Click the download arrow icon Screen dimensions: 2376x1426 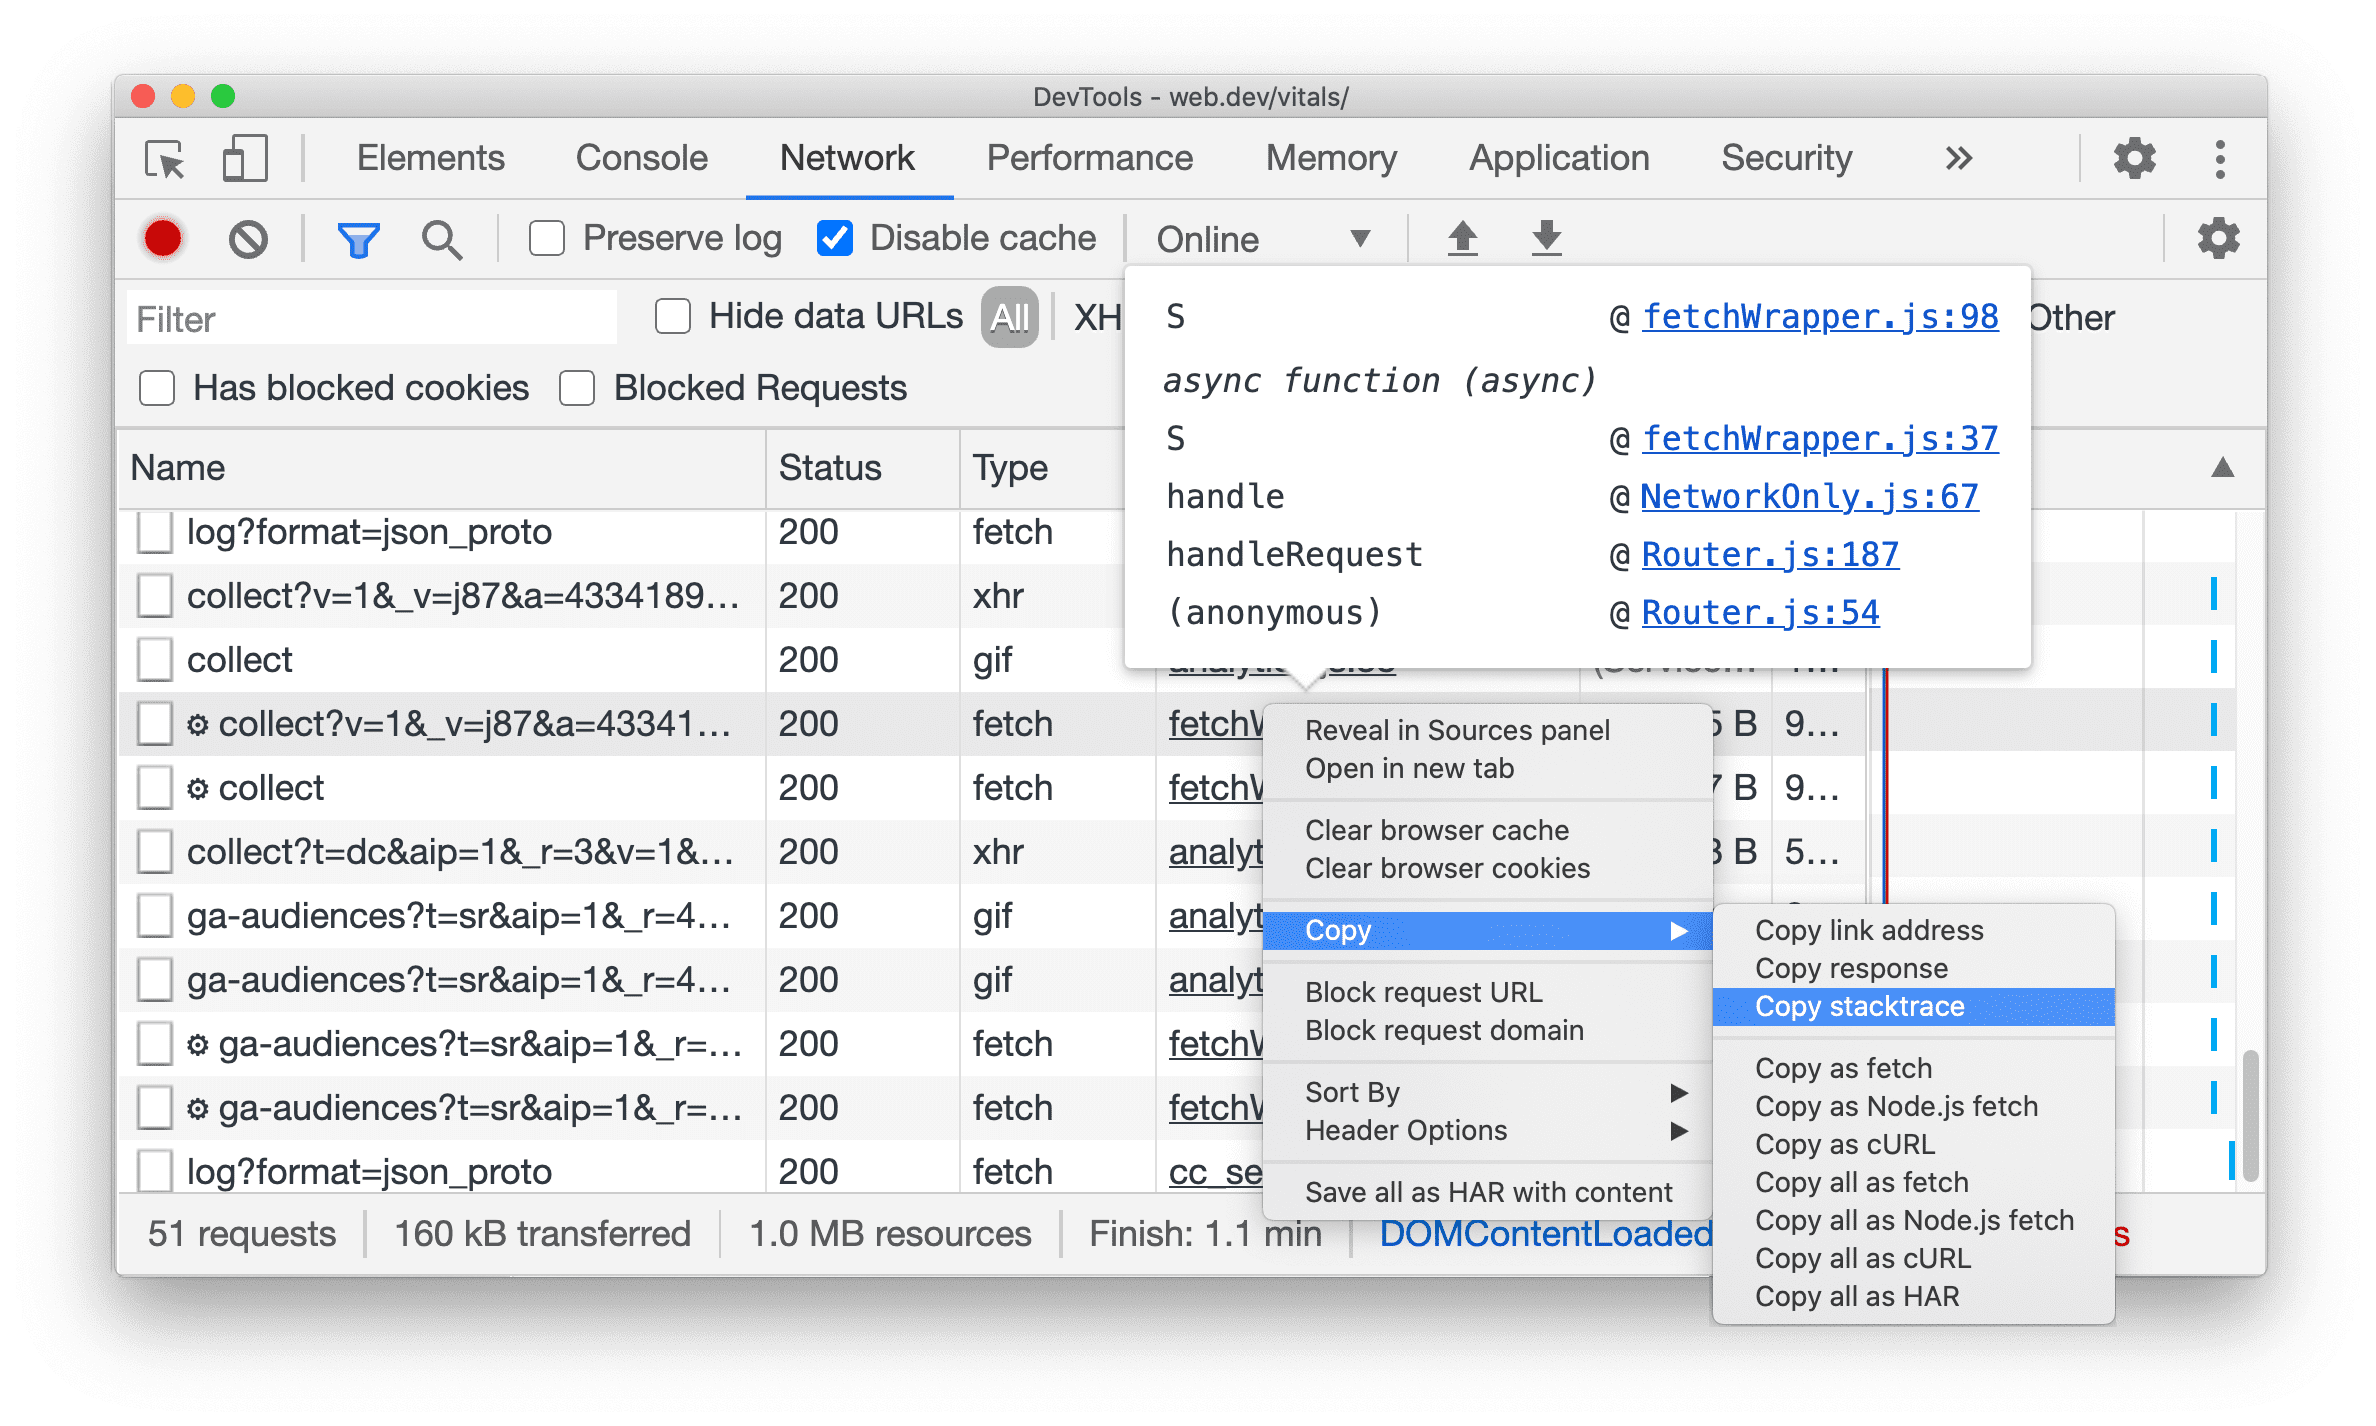(x=1546, y=238)
